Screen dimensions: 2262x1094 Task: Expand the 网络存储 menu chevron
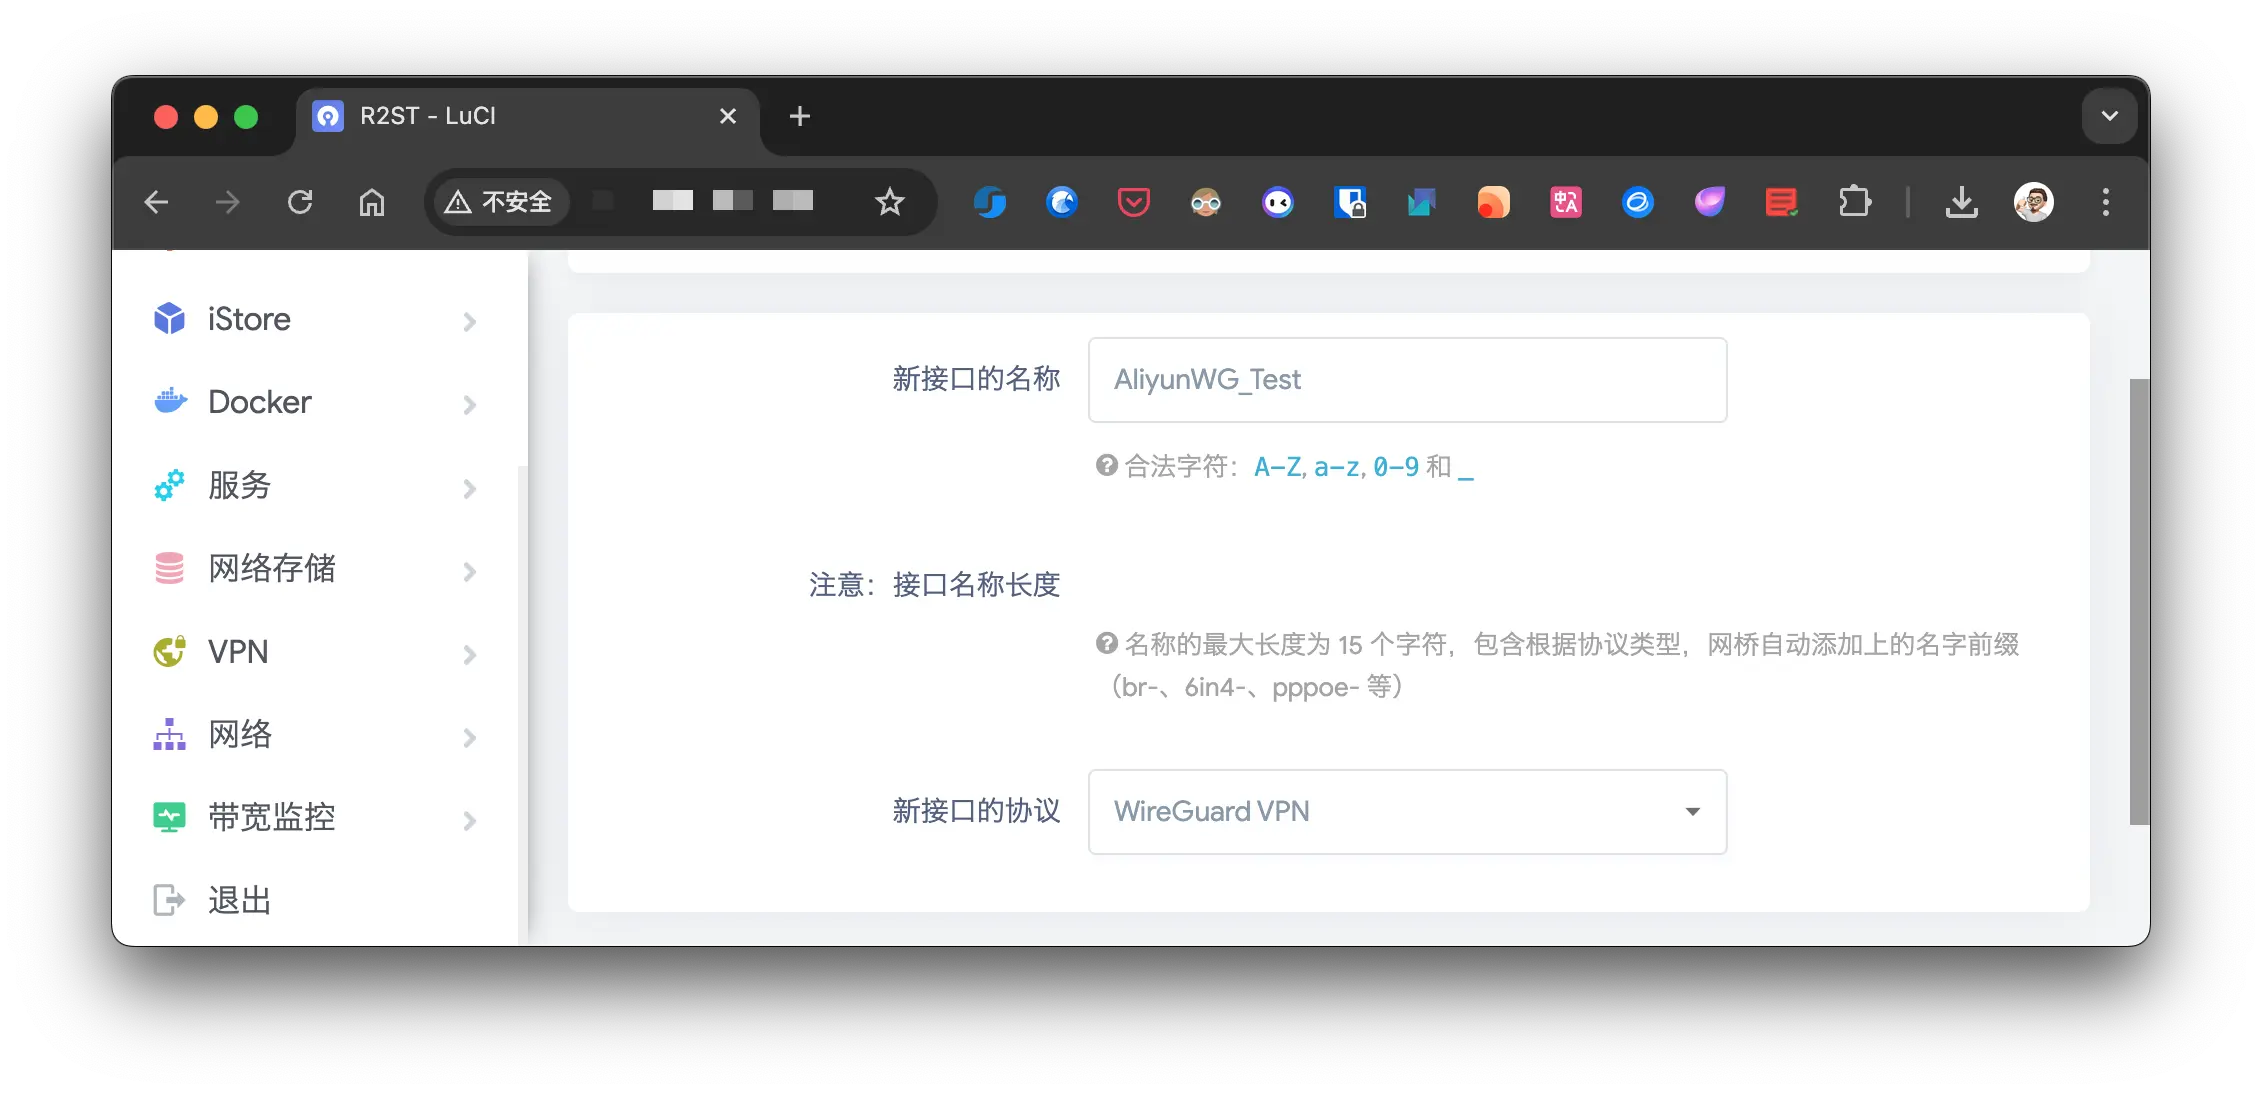coord(469,572)
